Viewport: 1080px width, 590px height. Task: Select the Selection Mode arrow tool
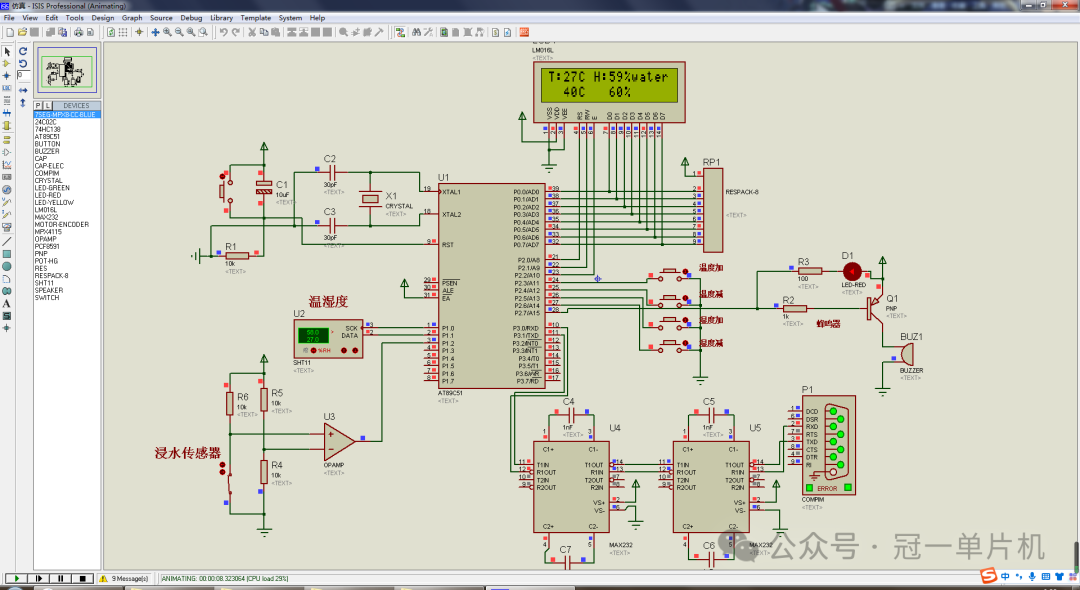tap(6, 49)
